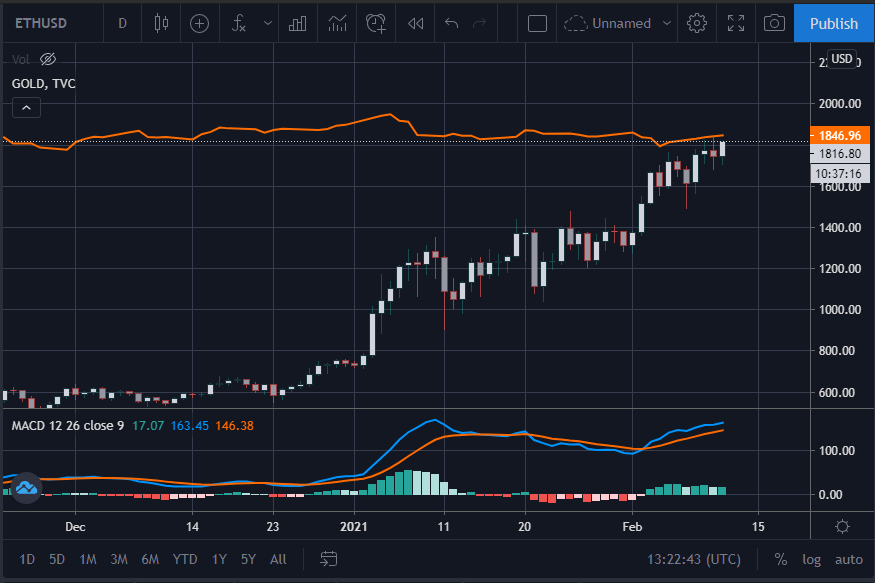Collapse the indicator legend with the chevron
875x583 pixels.
tap(26, 108)
